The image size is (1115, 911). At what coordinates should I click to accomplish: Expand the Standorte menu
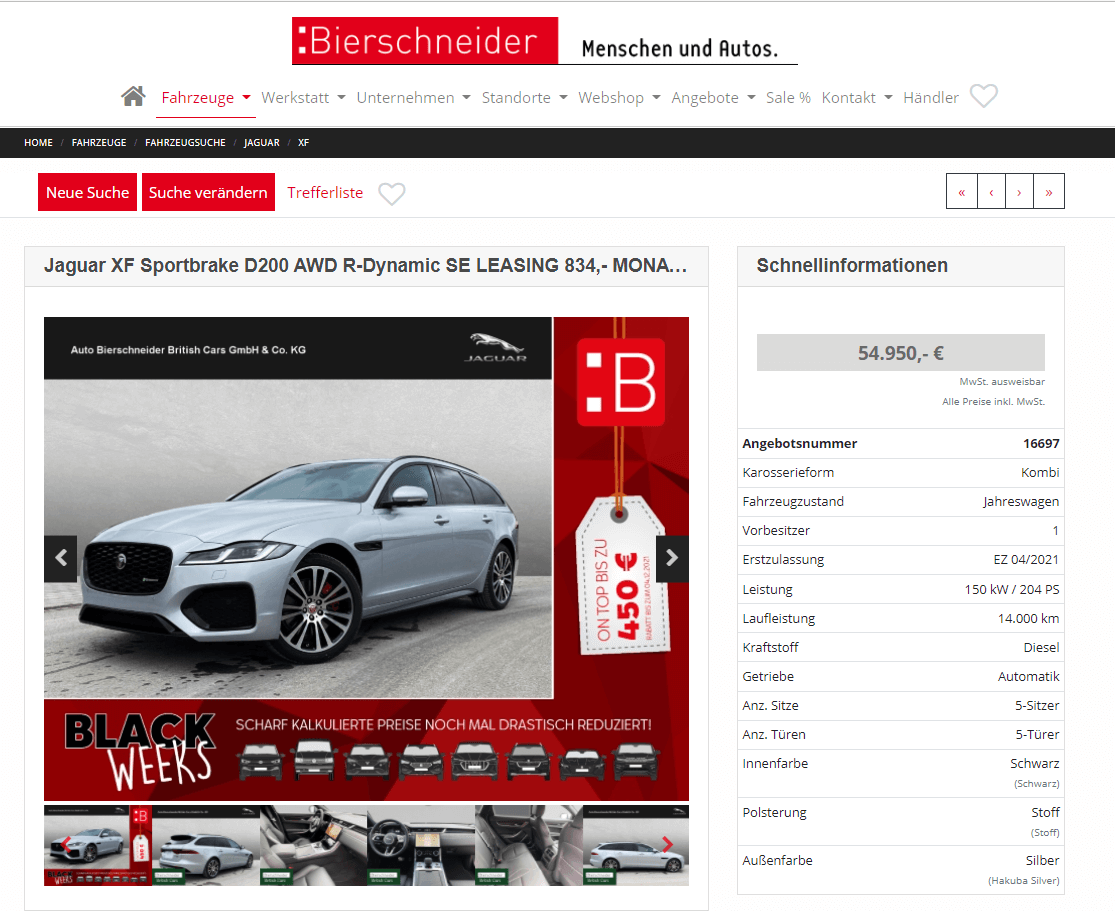point(524,98)
